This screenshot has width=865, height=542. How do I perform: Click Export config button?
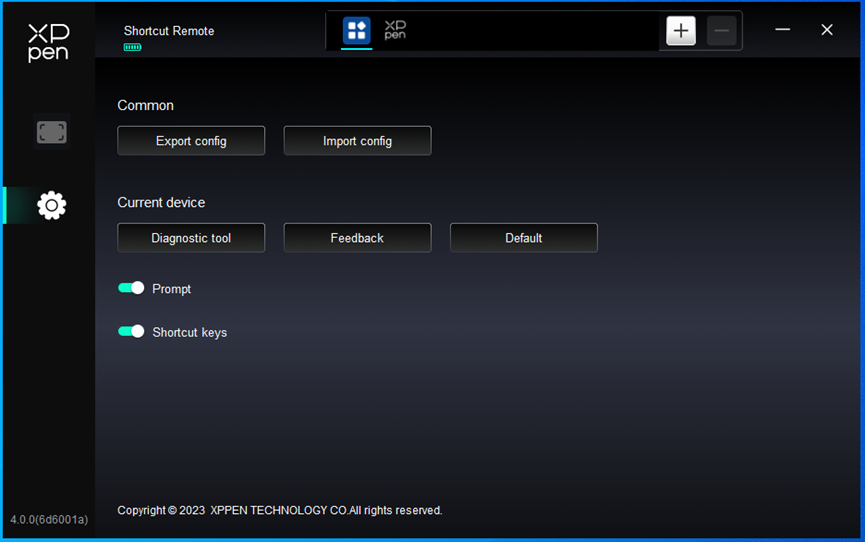pyautogui.click(x=191, y=141)
